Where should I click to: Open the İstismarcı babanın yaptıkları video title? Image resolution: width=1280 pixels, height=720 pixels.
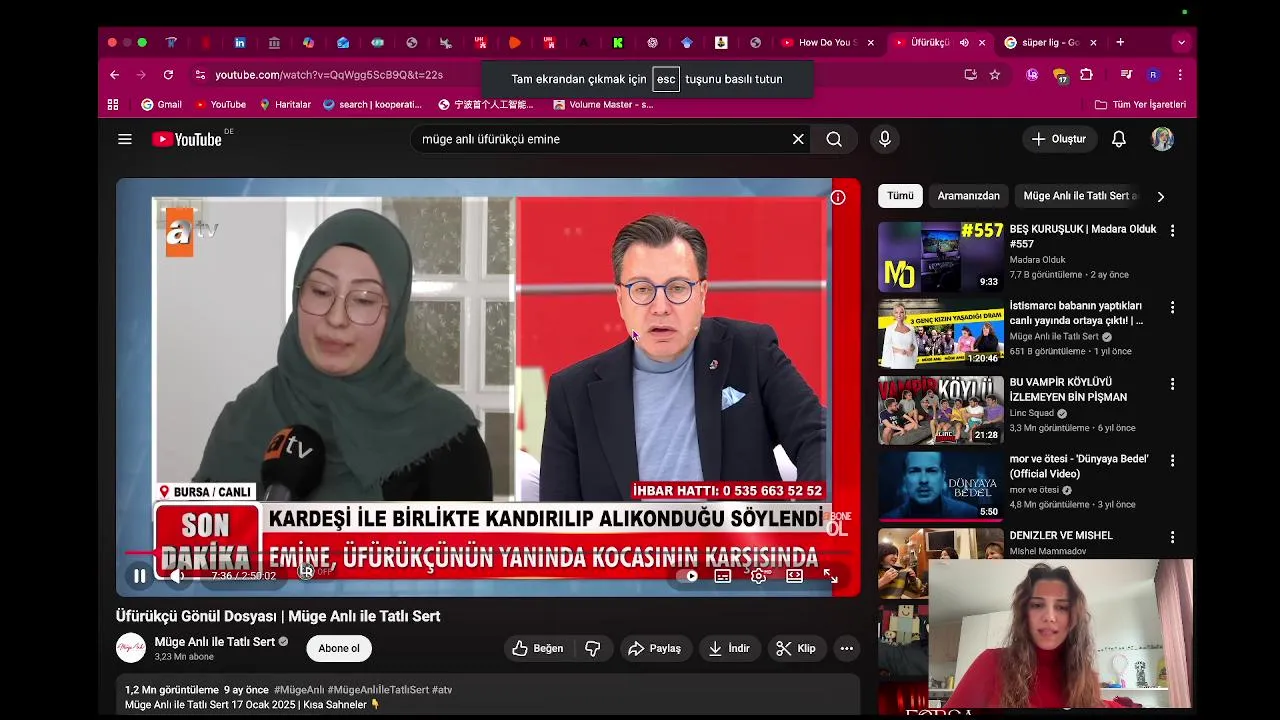click(1076, 313)
